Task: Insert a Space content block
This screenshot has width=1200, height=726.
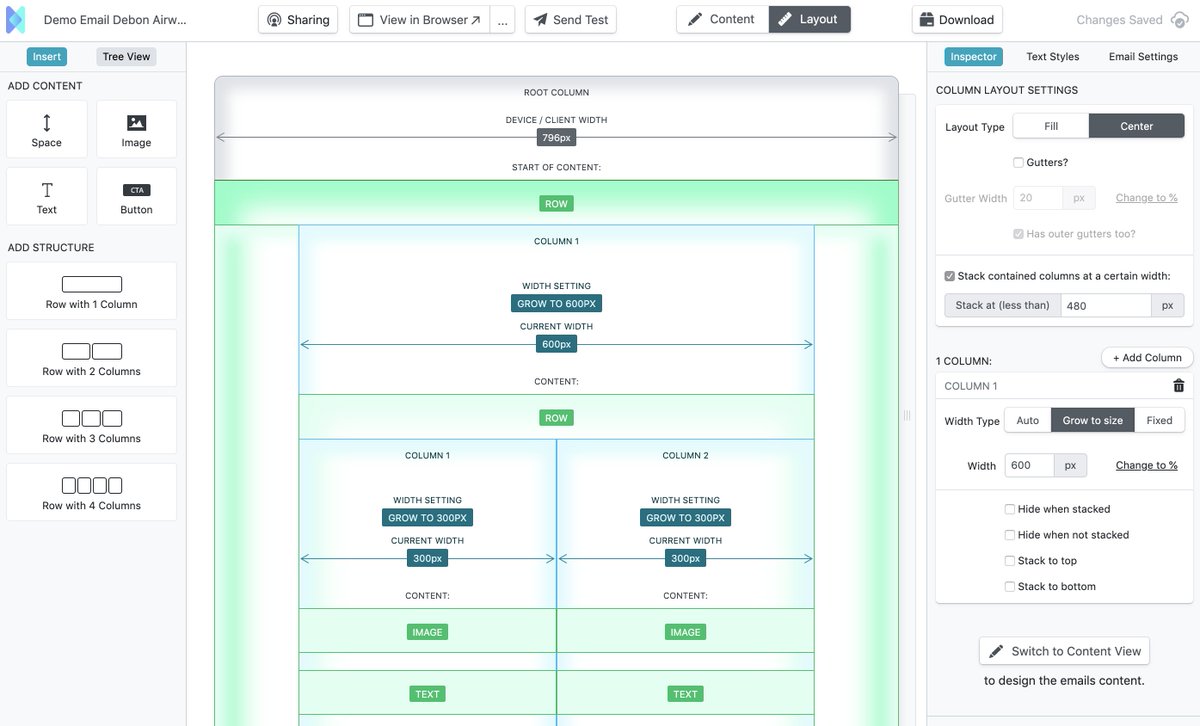Action: 47,129
